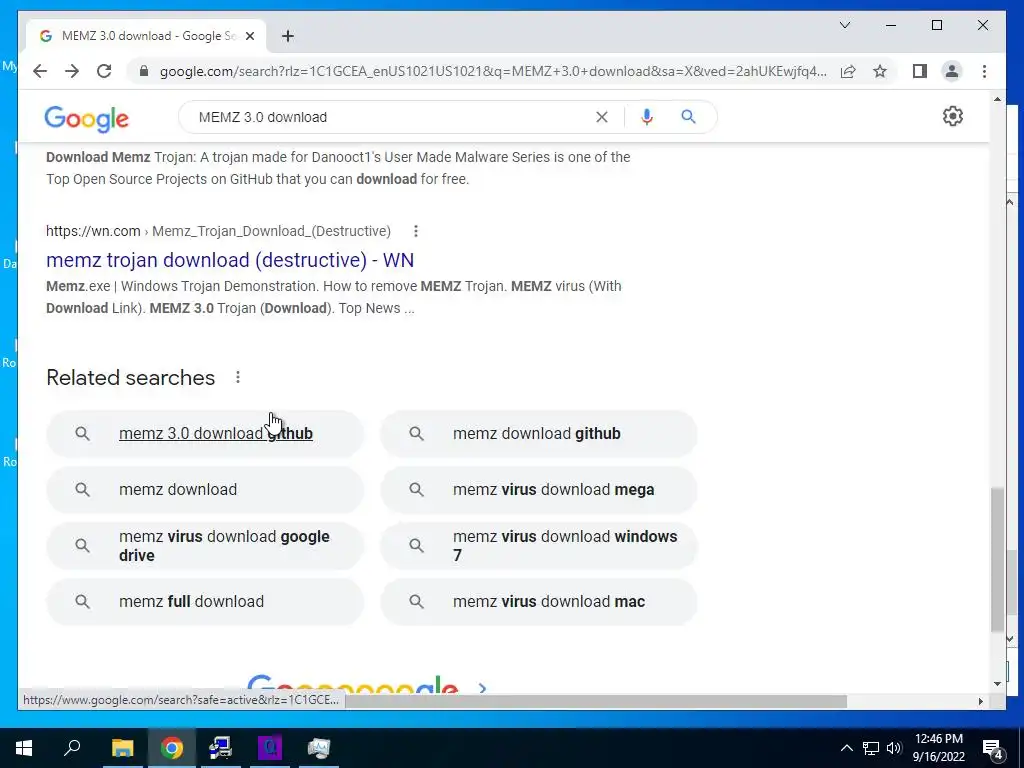Open the Related searches options menu

[x=238, y=377]
